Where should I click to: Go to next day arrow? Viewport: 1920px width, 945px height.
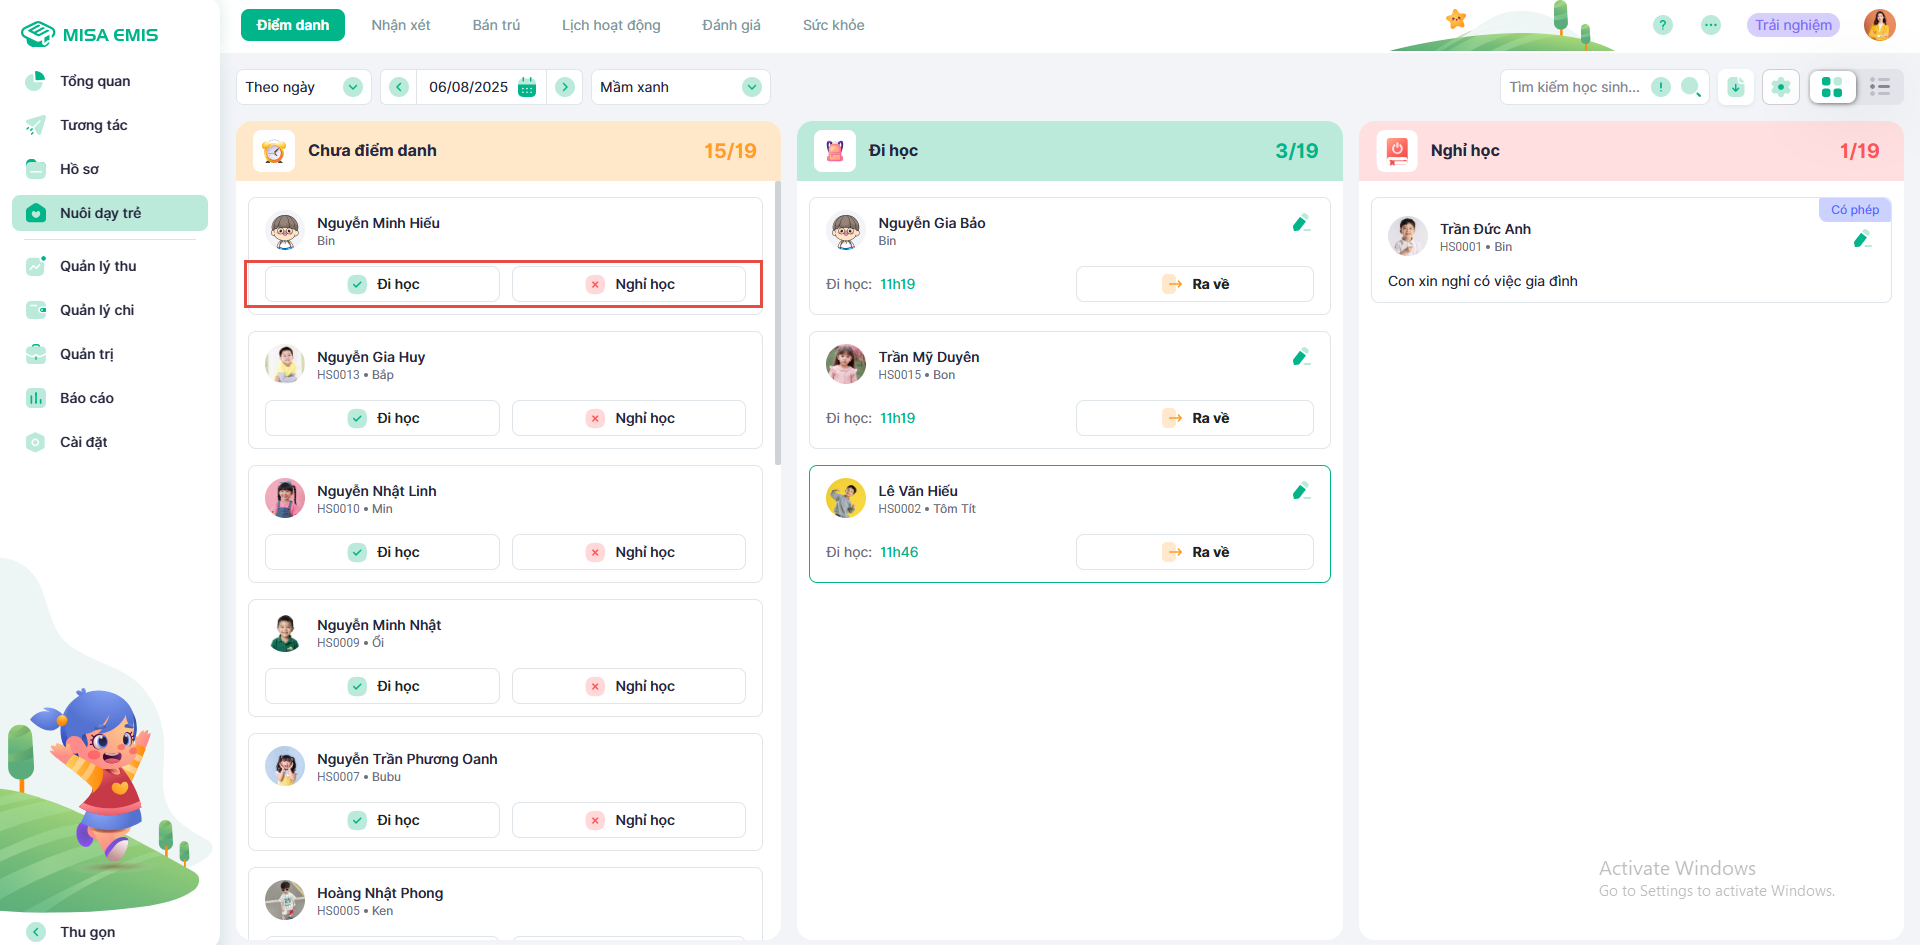[x=565, y=87]
